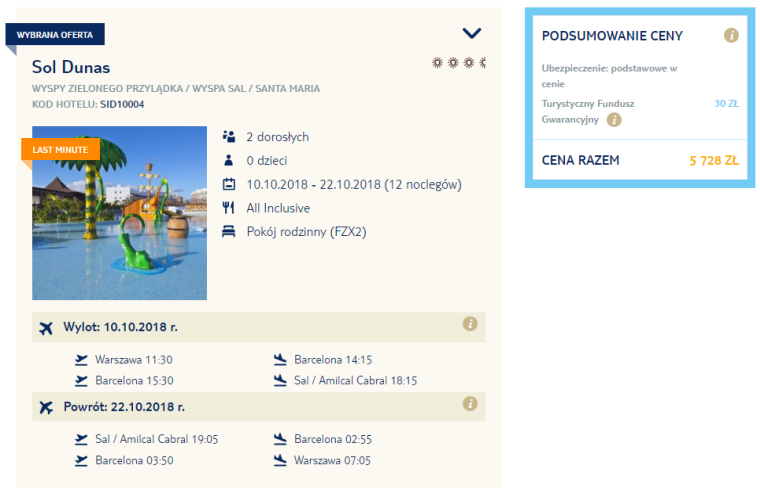Click the child icon beside 0 dzieci
The width and height of the screenshot is (760, 491).
point(229,160)
